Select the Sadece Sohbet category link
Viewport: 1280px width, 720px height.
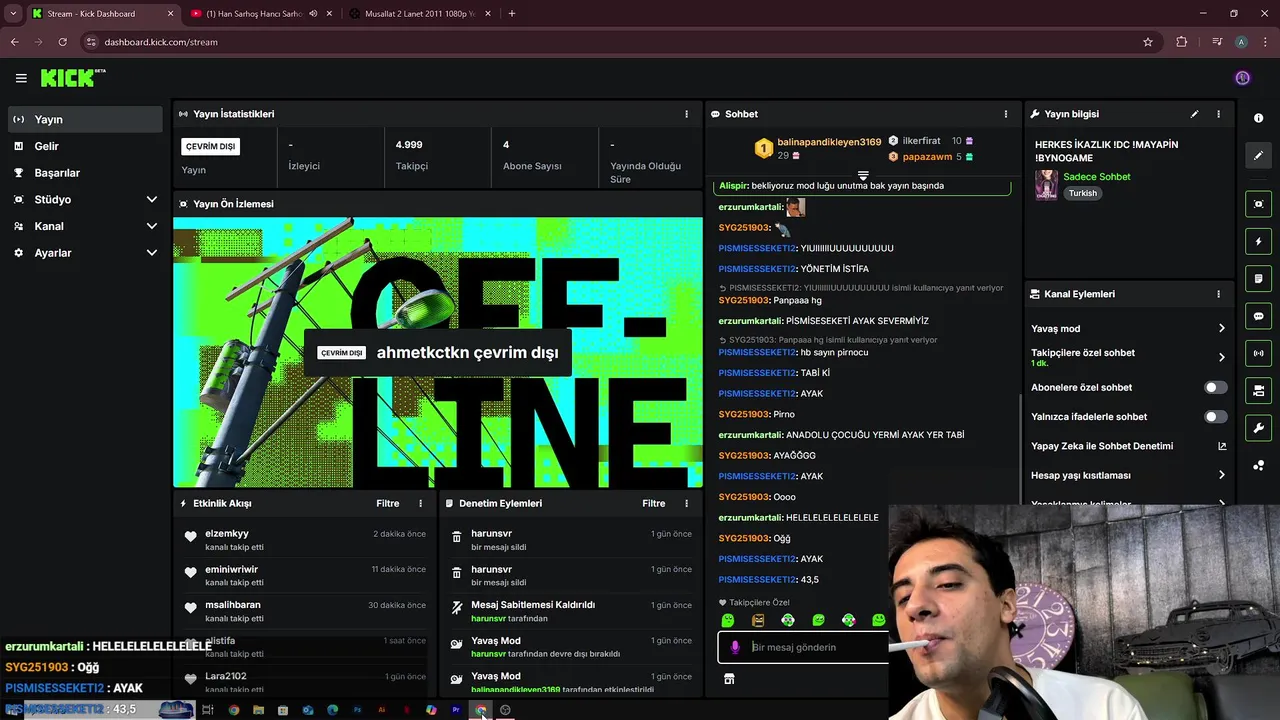(x=1097, y=177)
